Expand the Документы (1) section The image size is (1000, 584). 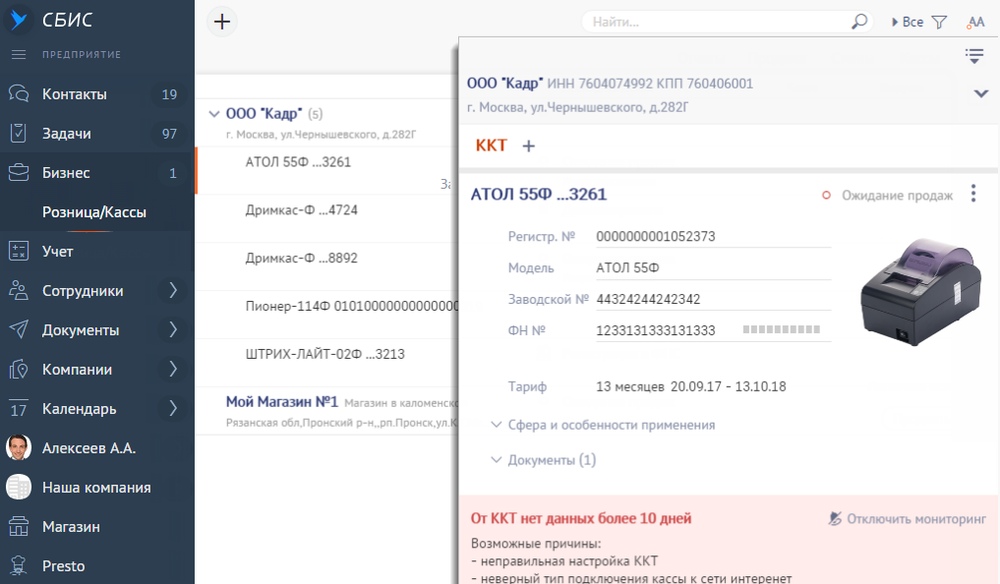pos(543,460)
